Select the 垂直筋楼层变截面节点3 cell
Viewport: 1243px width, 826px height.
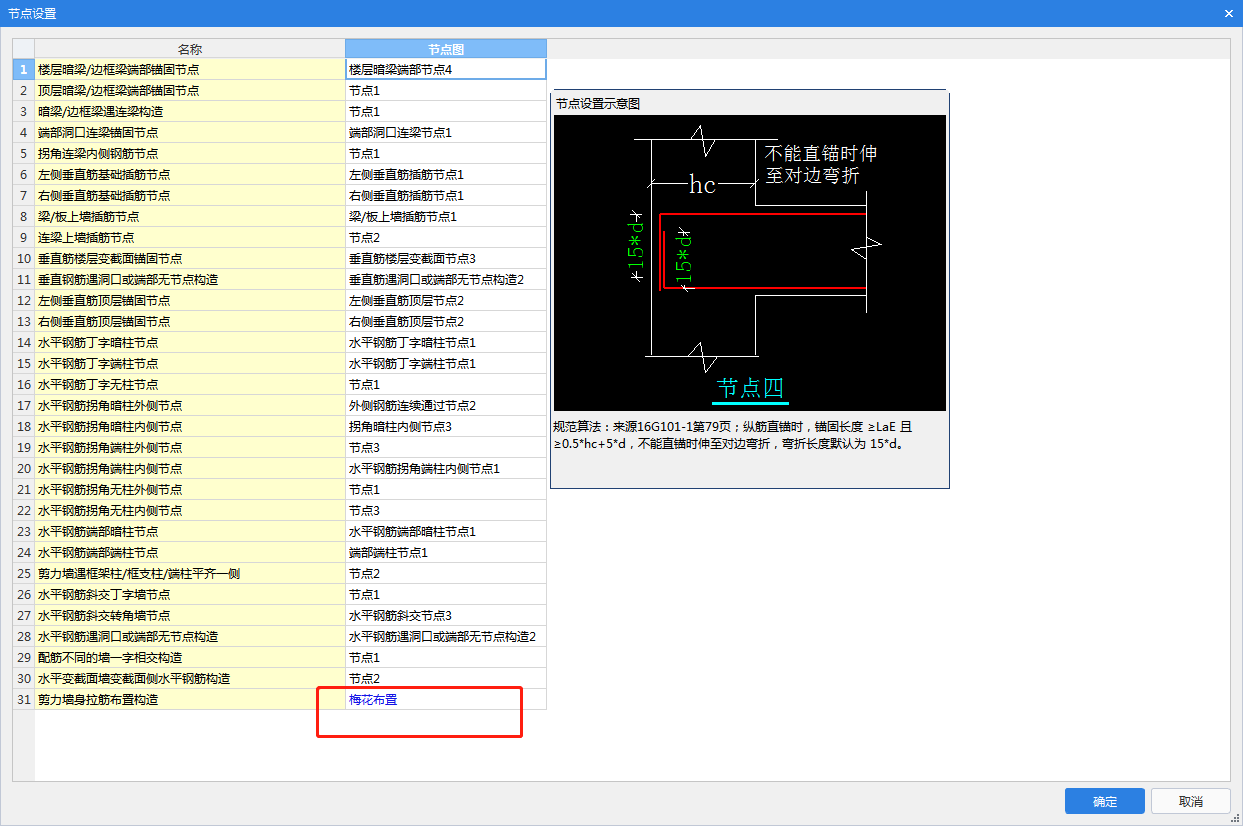(x=446, y=259)
